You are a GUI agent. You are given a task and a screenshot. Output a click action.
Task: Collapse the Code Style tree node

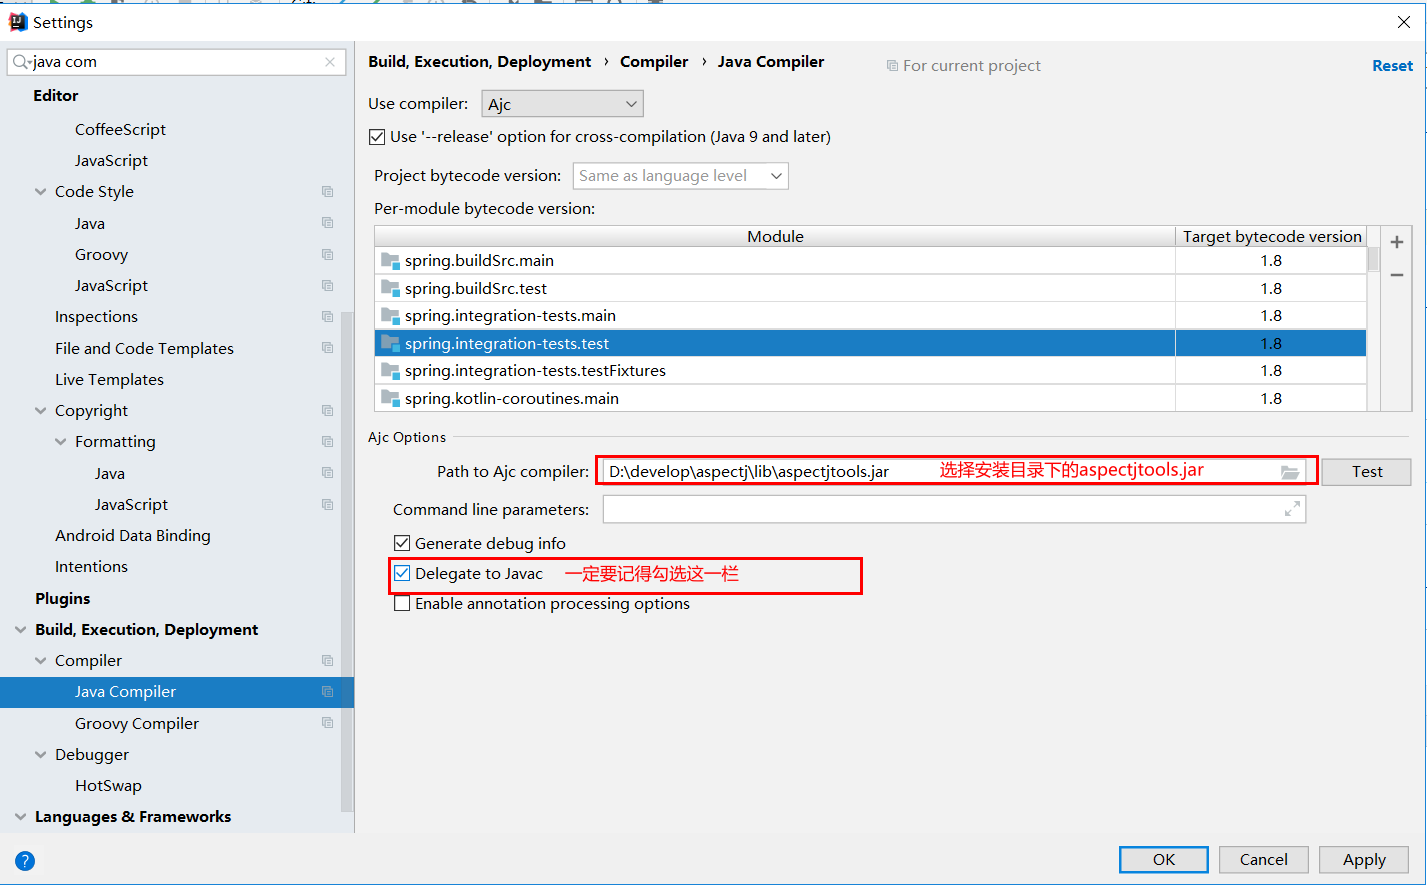click(x=40, y=191)
